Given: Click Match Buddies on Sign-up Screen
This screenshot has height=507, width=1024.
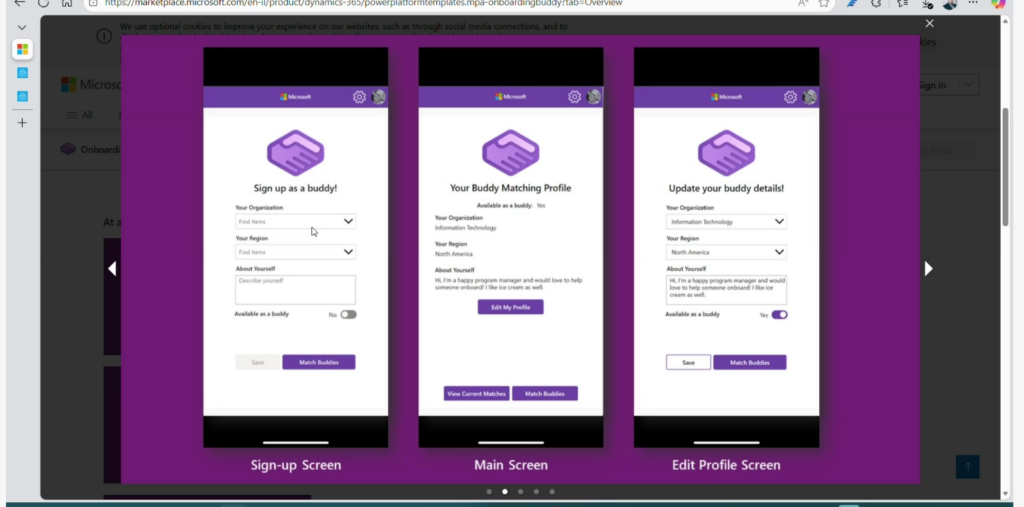Looking at the screenshot, I should pos(319,362).
